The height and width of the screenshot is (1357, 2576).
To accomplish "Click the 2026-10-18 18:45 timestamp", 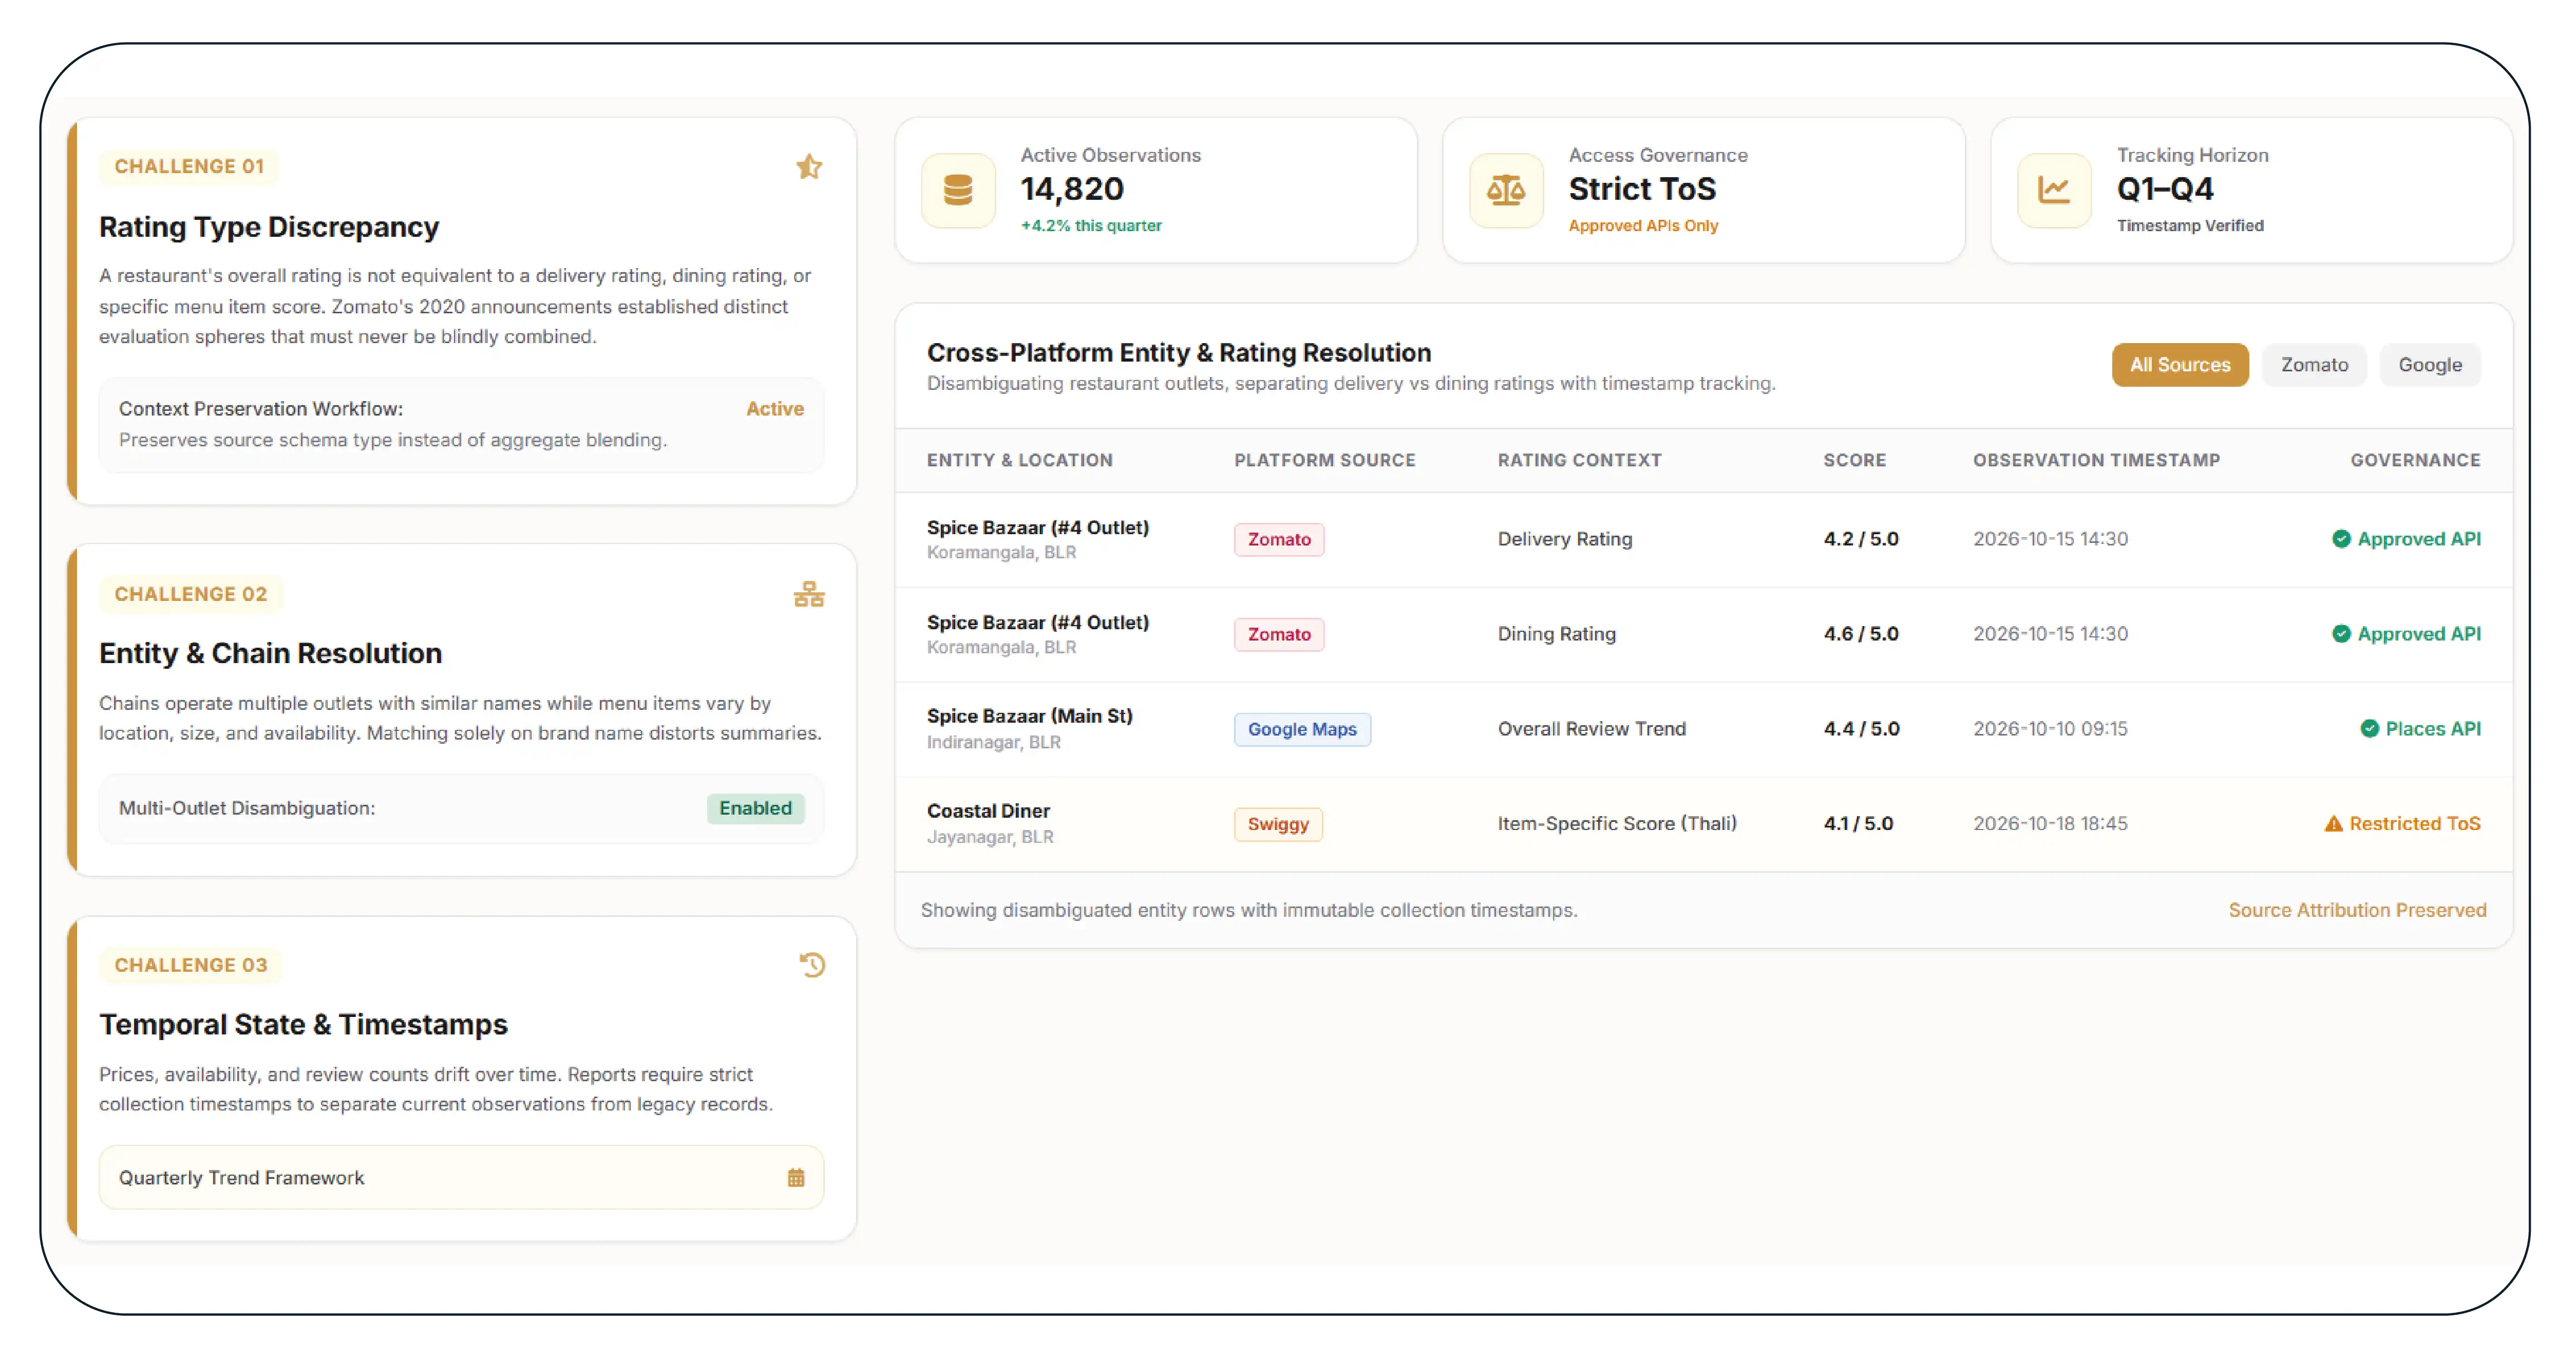I will click(x=2050, y=824).
